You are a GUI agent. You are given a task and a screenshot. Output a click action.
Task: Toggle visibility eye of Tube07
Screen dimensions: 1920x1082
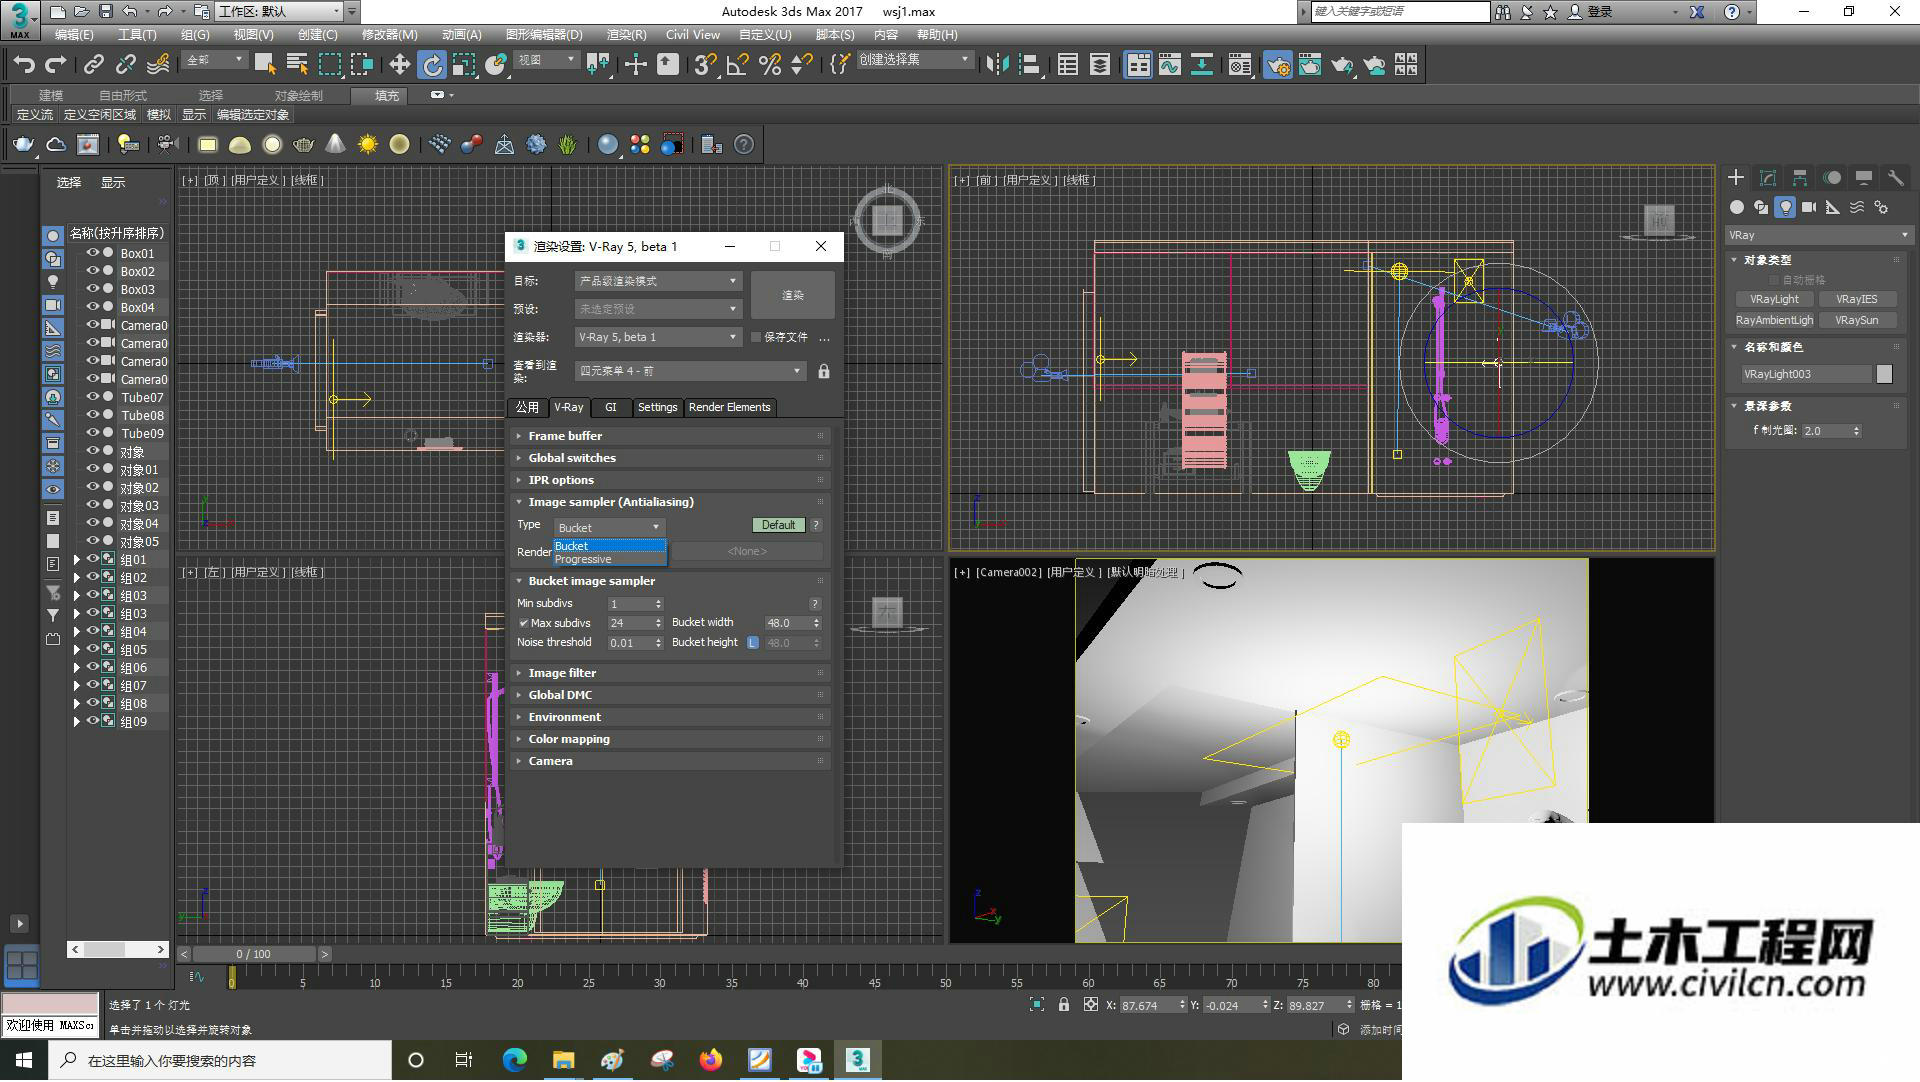tap(92, 397)
